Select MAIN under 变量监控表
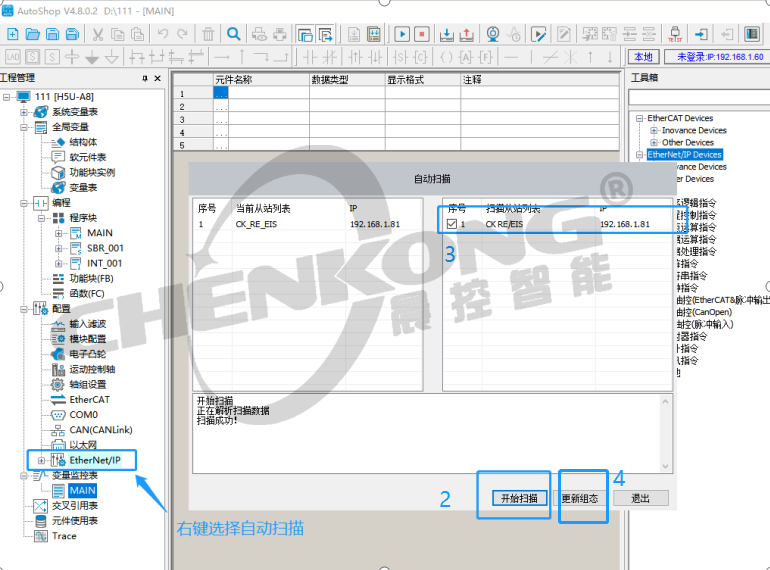Screen dimensions: 770x570 pyautogui.click(x=82, y=490)
